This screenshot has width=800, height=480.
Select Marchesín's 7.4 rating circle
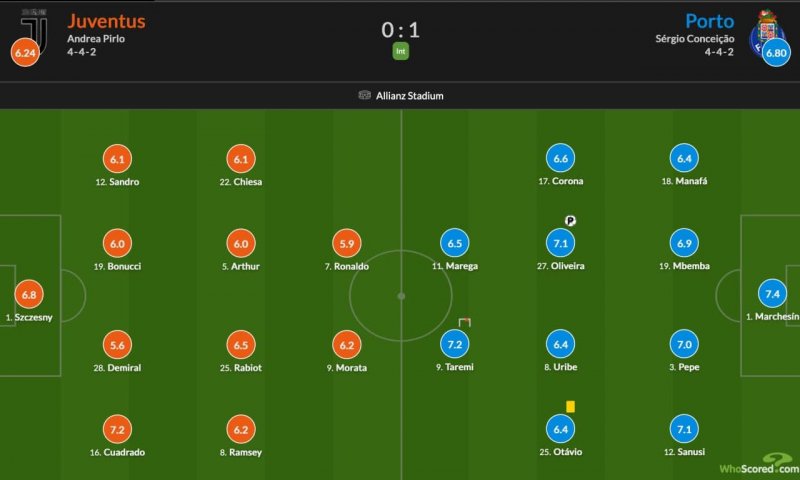[771, 294]
